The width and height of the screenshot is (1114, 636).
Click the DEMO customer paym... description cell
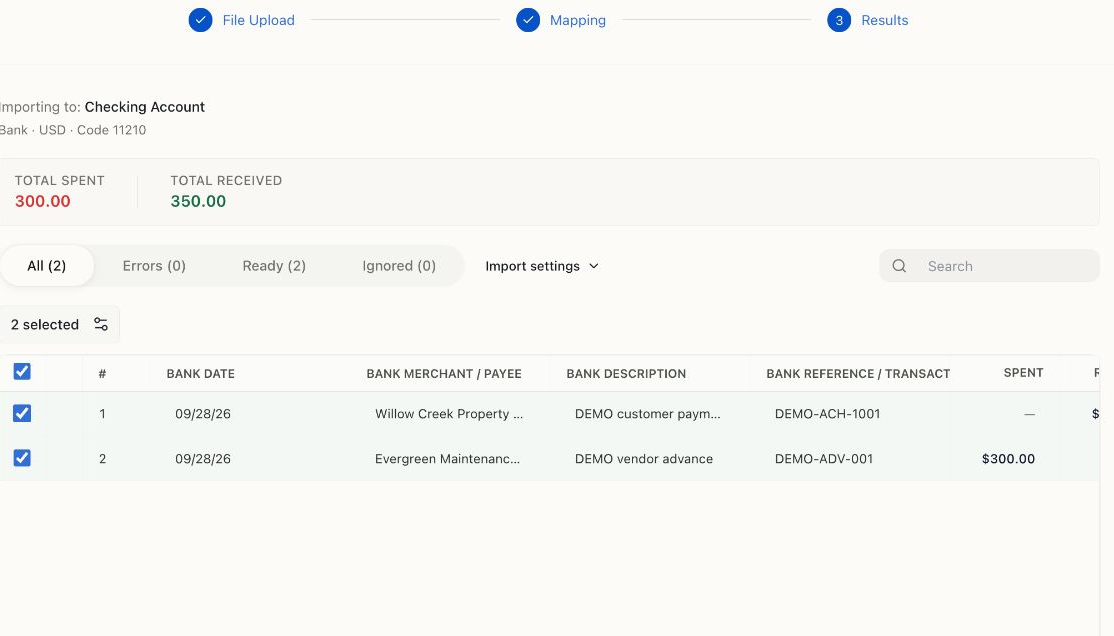click(647, 414)
